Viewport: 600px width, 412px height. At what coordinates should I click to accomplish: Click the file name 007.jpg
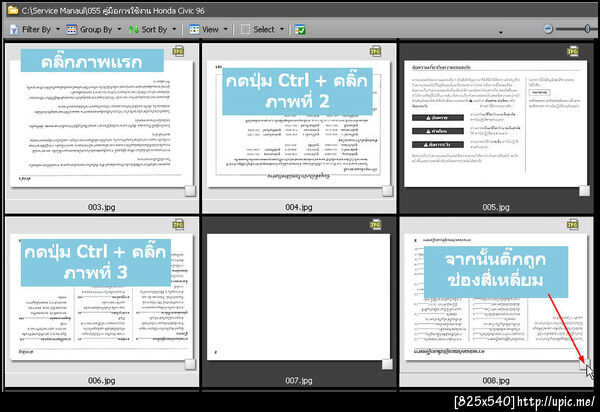(x=298, y=380)
